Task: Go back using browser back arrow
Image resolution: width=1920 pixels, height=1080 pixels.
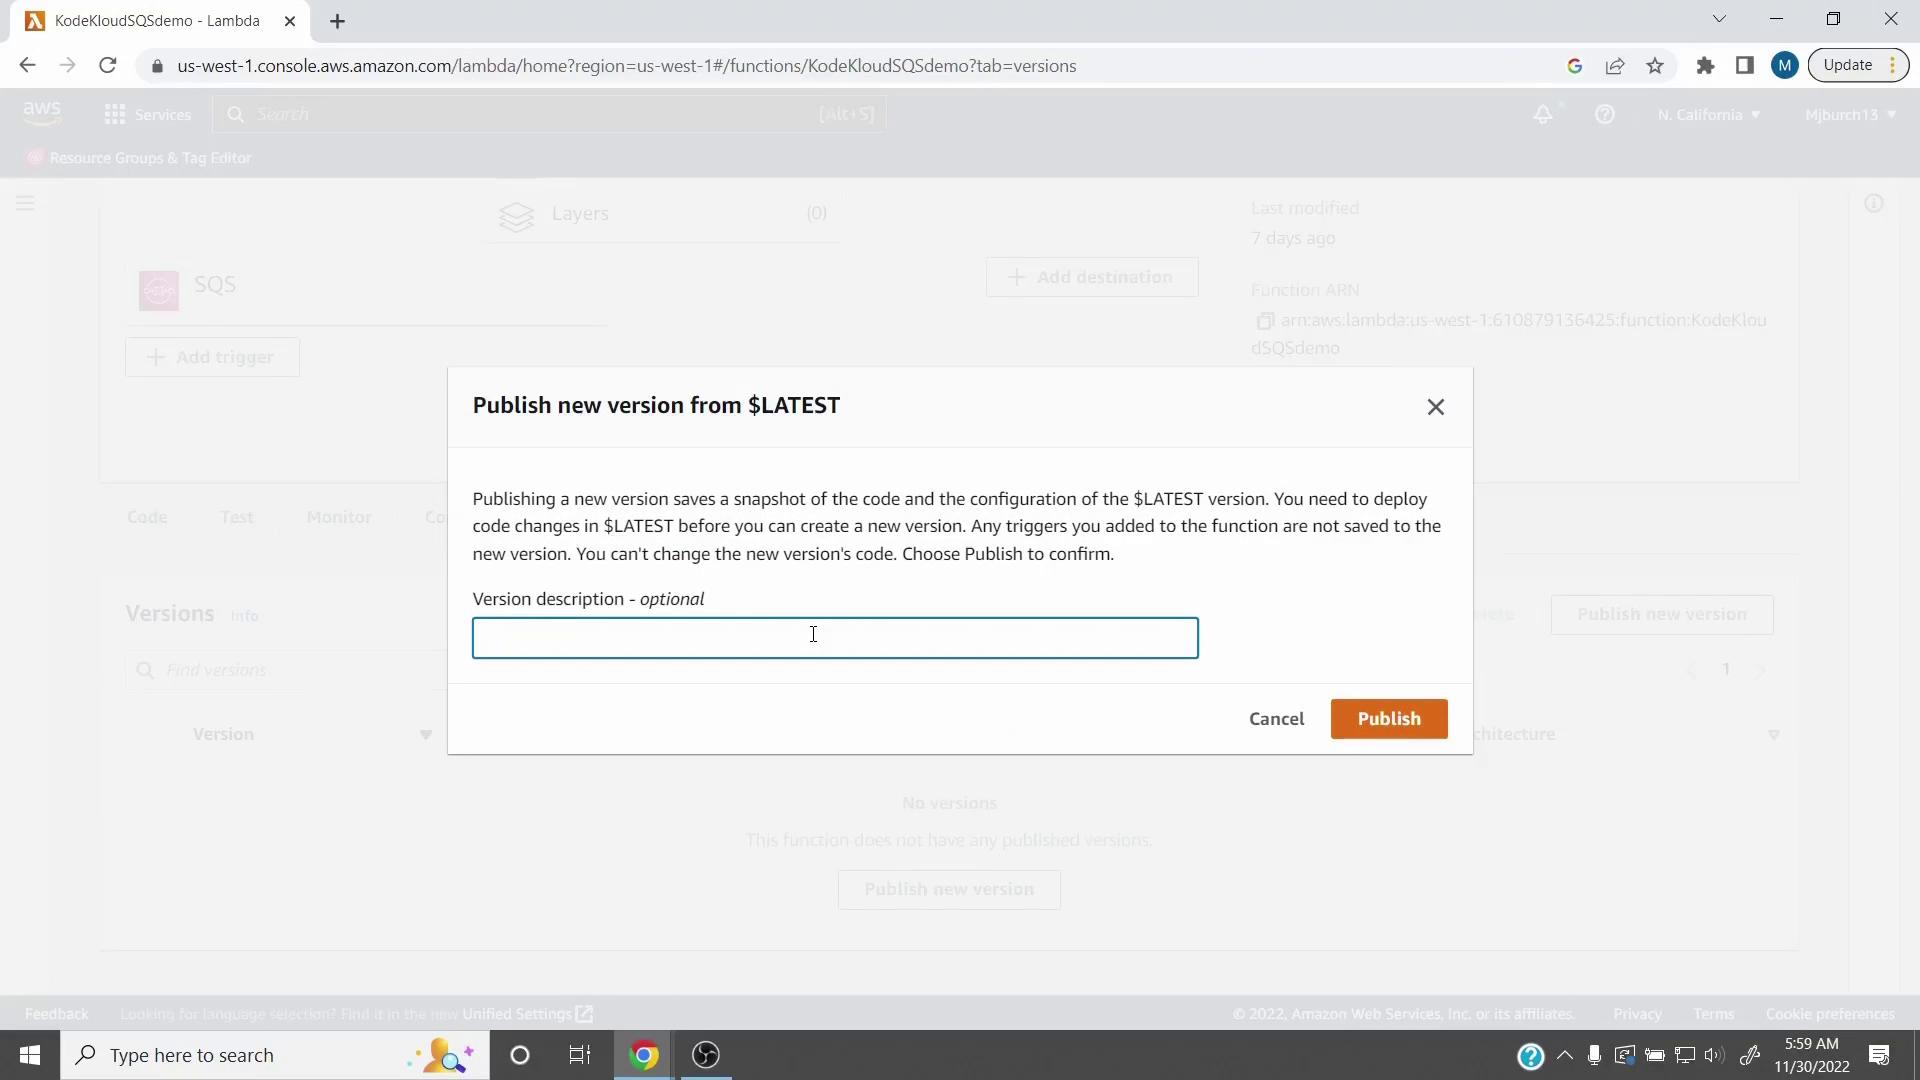Action: tap(27, 66)
